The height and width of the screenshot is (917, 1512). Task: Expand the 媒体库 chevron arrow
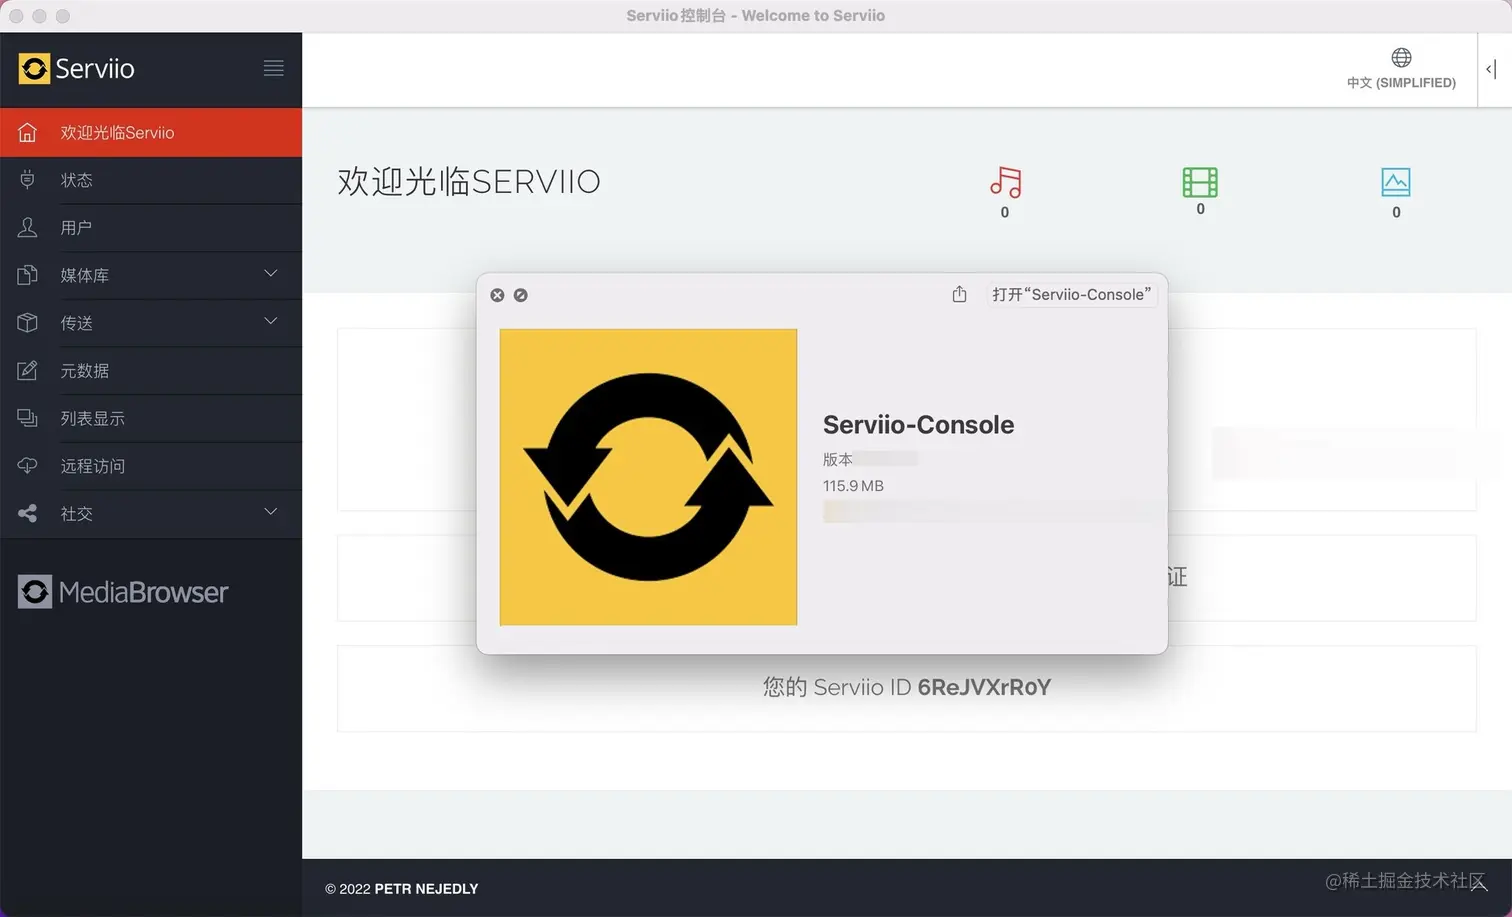click(270, 273)
